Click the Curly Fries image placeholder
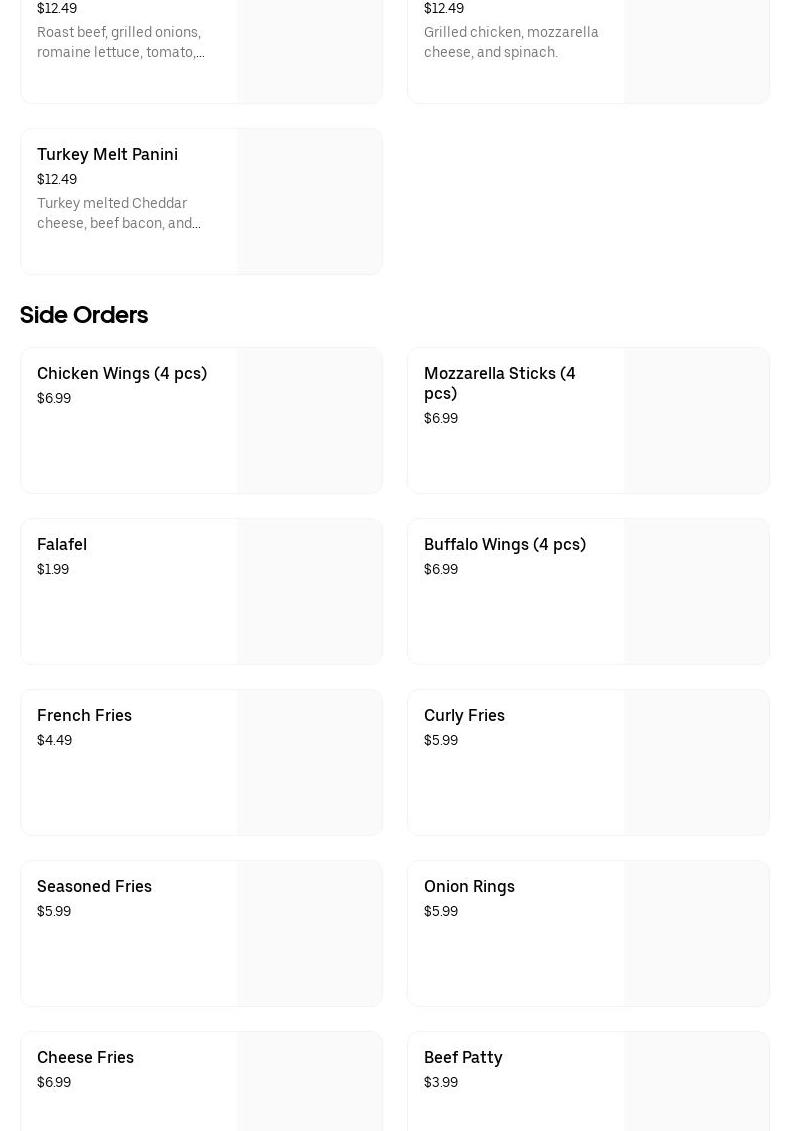Image resolution: width=804 pixels, height=1131 pixels. [x=696, y=762]
